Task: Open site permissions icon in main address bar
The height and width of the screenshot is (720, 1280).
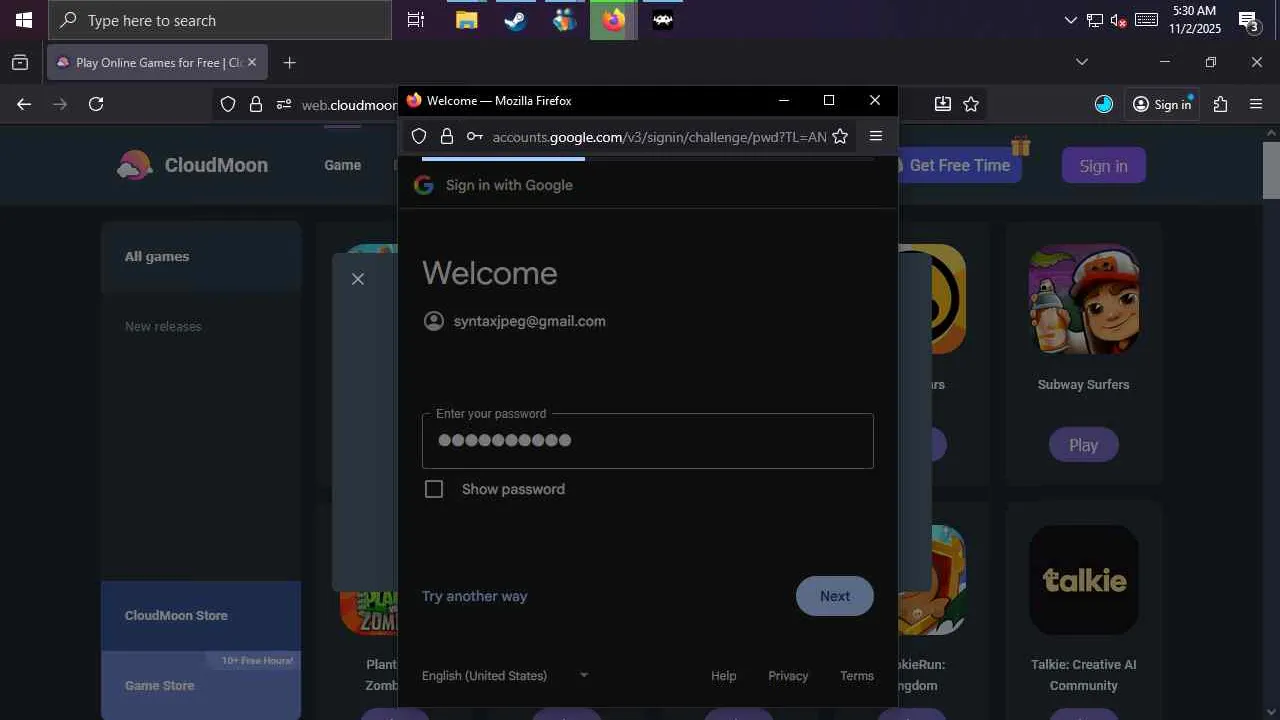Action: 284,104
